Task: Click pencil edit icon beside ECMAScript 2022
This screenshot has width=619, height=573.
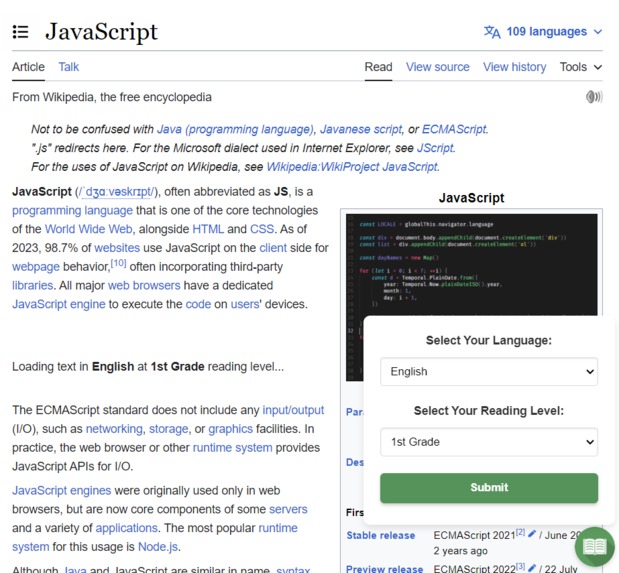Action: pyautogui.click(x=532, y=568)
